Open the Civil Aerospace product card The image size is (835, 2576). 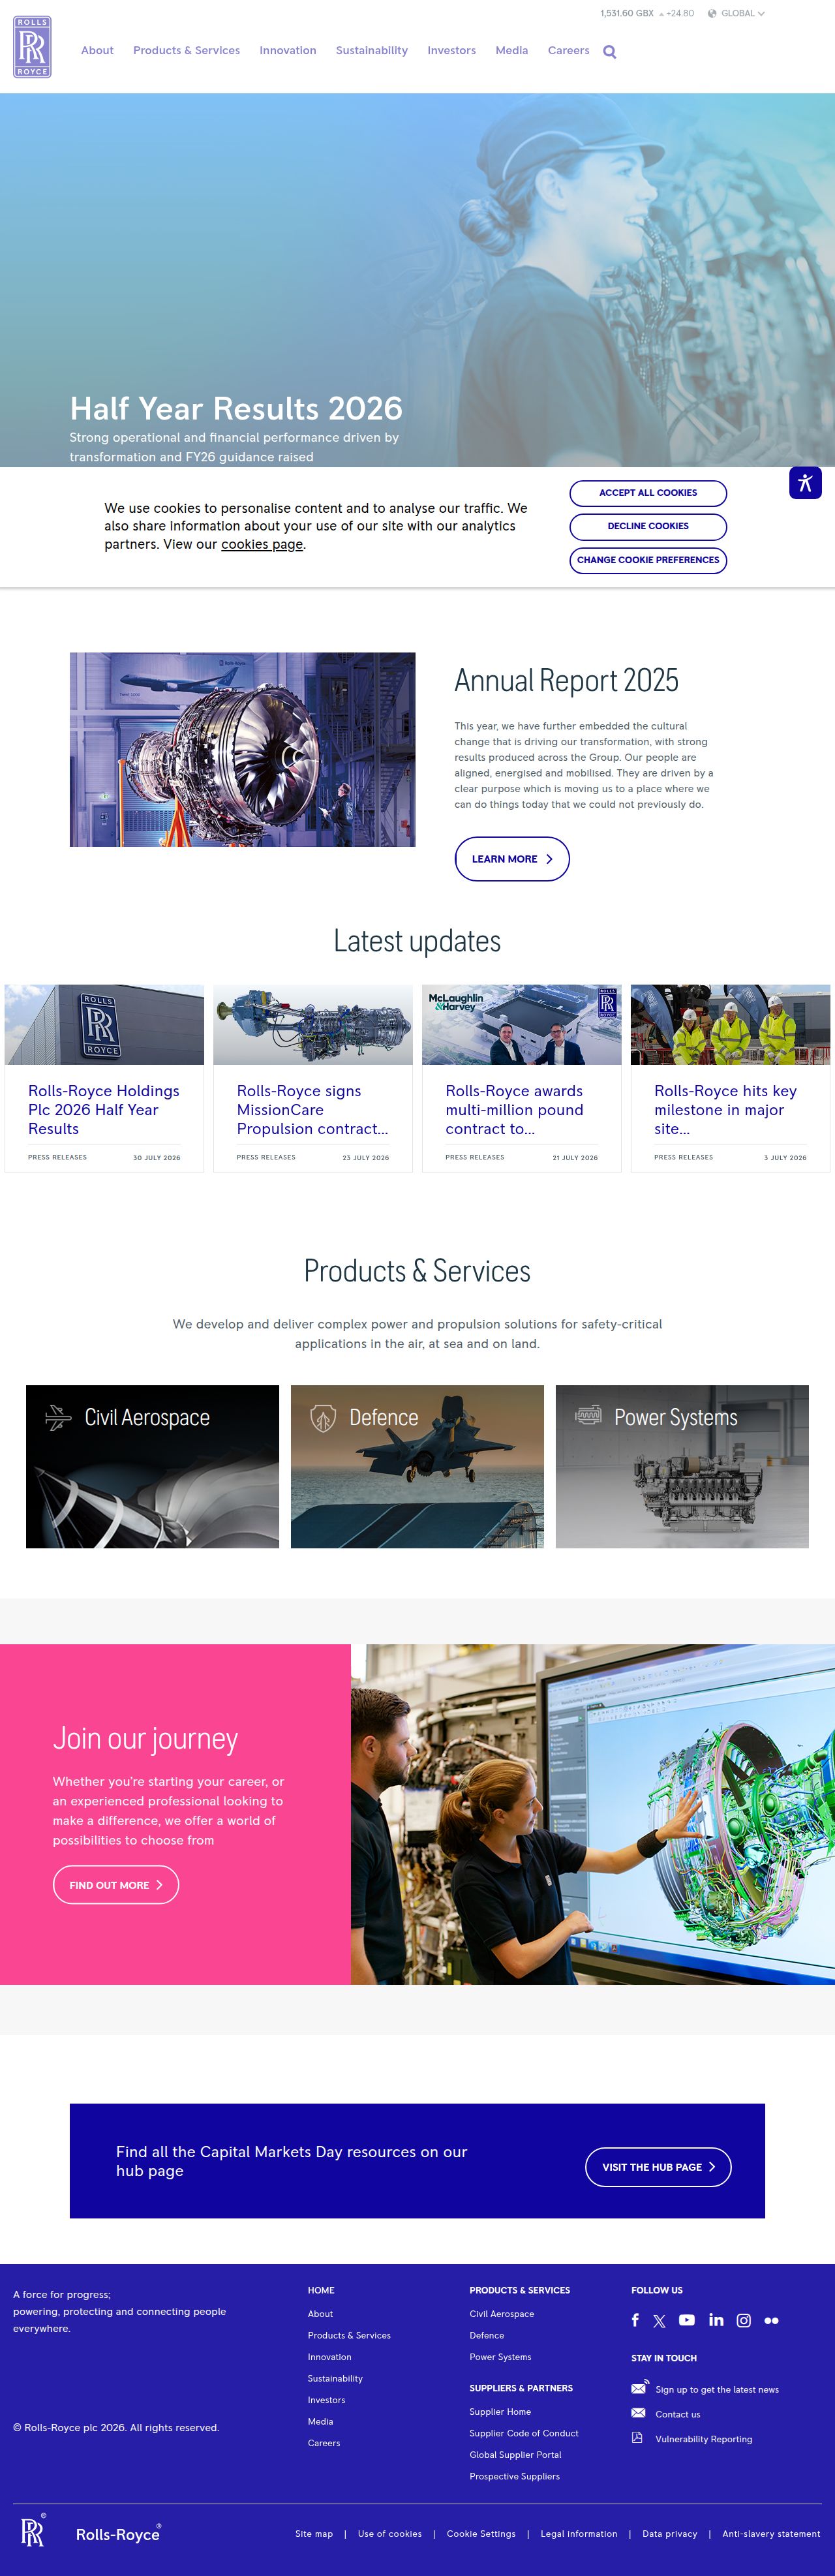(152, 1467)
